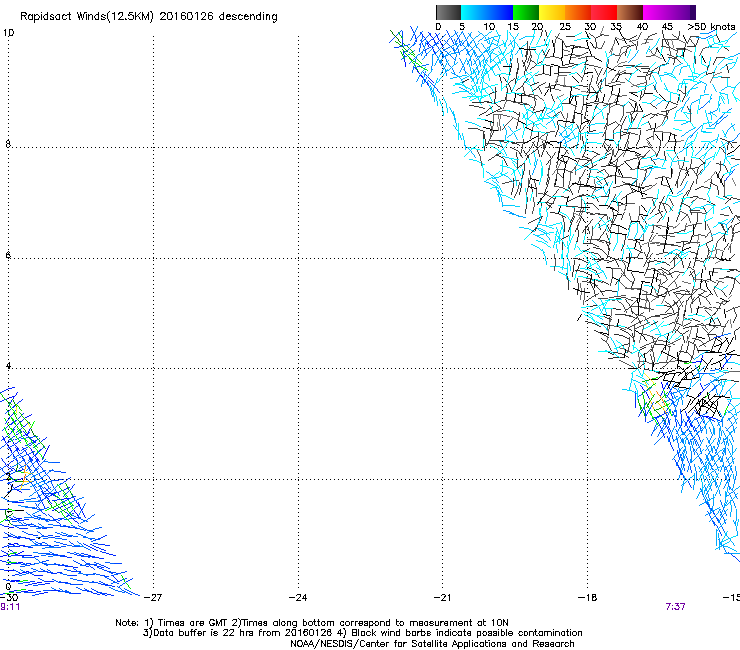This screenshot has width=740, height=650.
Task: Click the longitude label -21
Action: pos(442,598)
